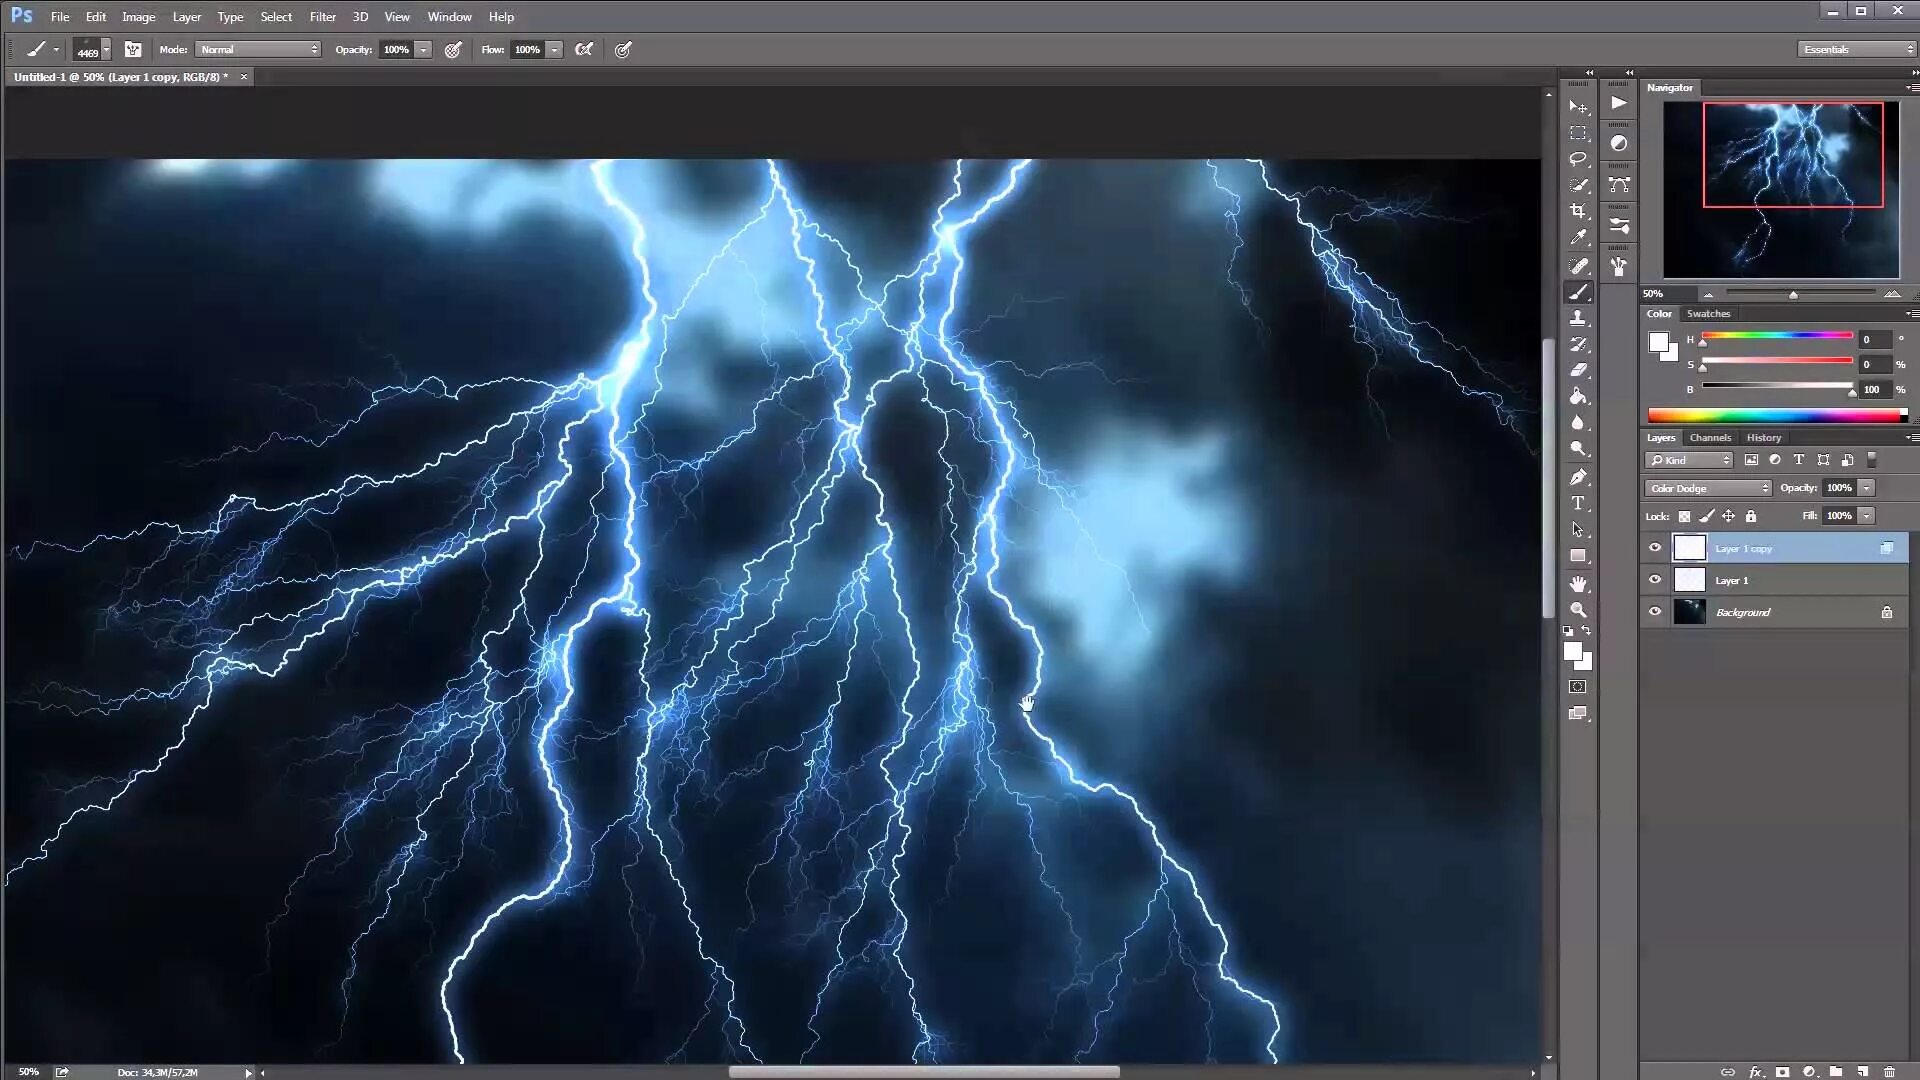This screenshot has height=1080, width=1920.
Task: Select the Hand tool
Action: coord(1579,583)
